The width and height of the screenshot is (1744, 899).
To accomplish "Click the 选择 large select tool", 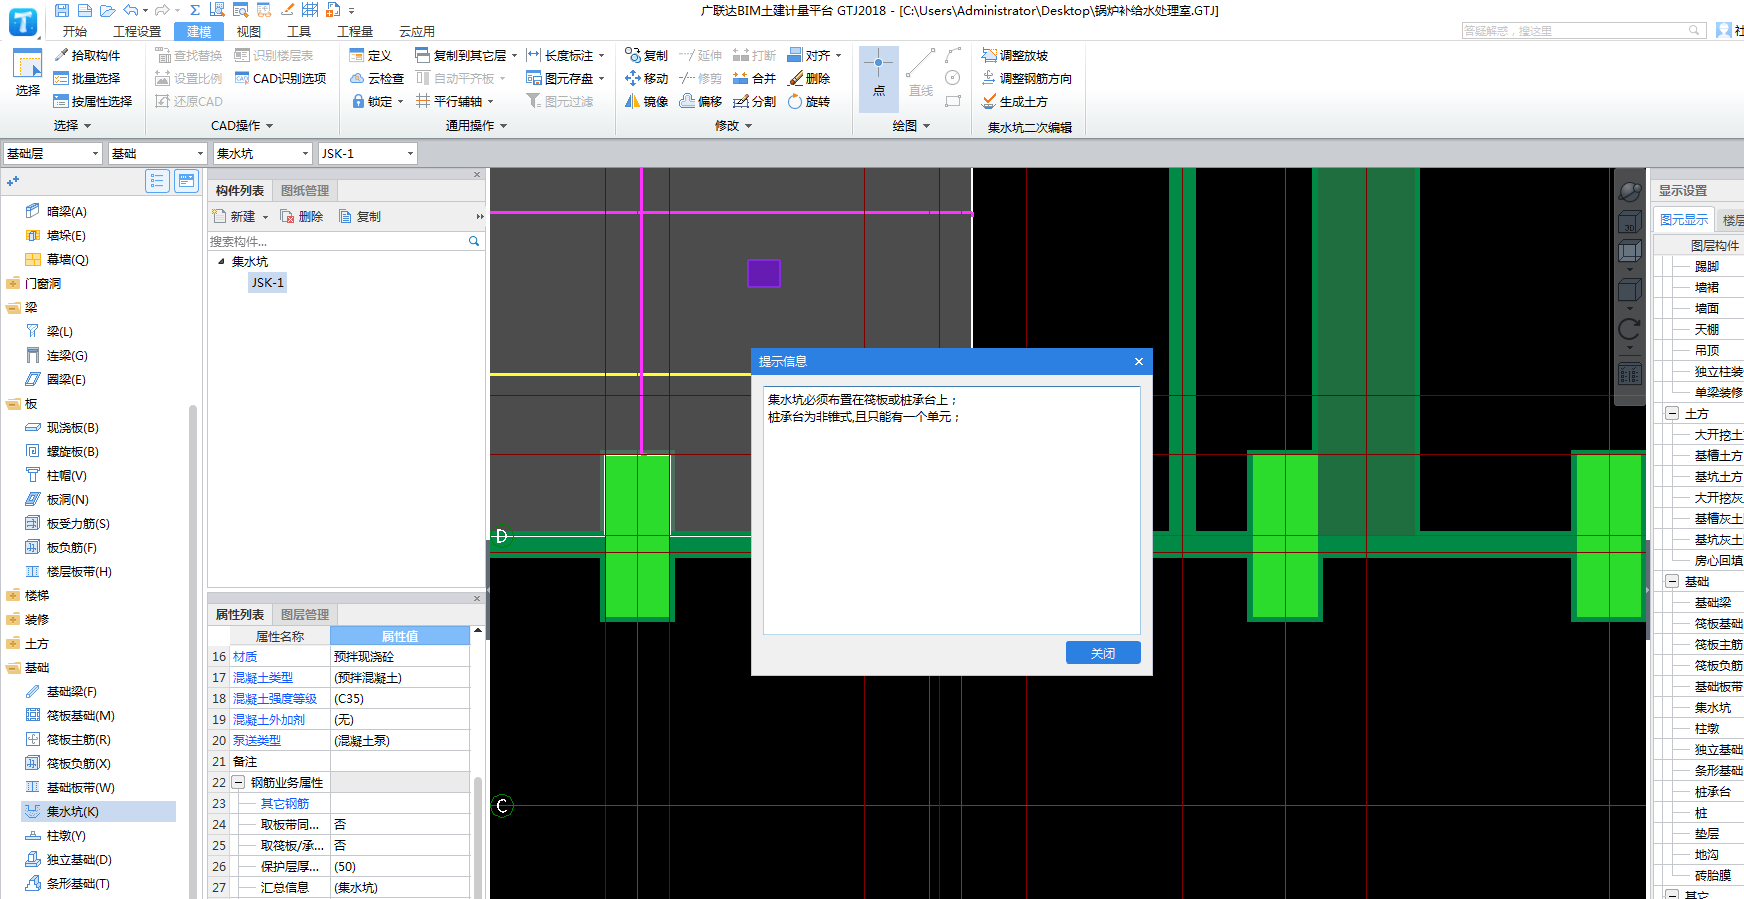I will coord(27,73).
